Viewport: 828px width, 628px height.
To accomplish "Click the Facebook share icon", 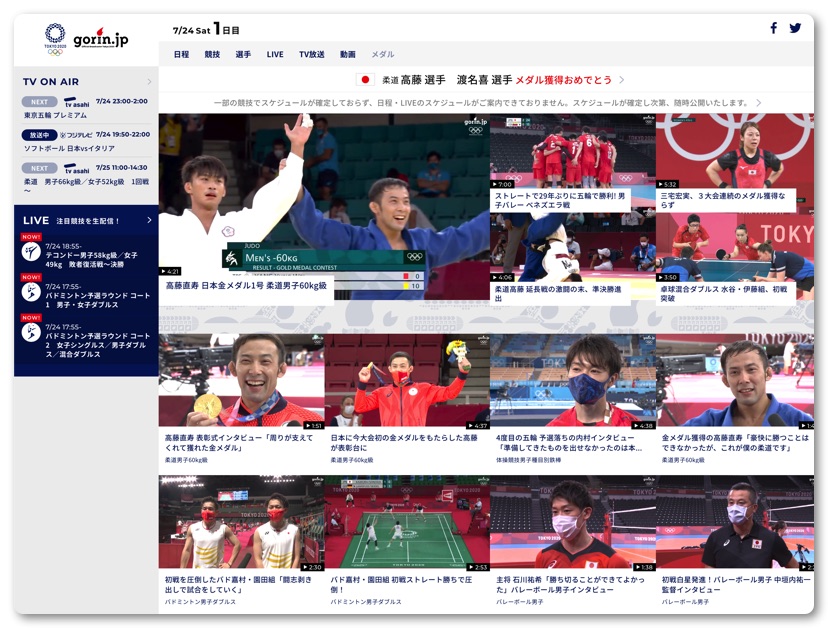I will tap(773, 28).
